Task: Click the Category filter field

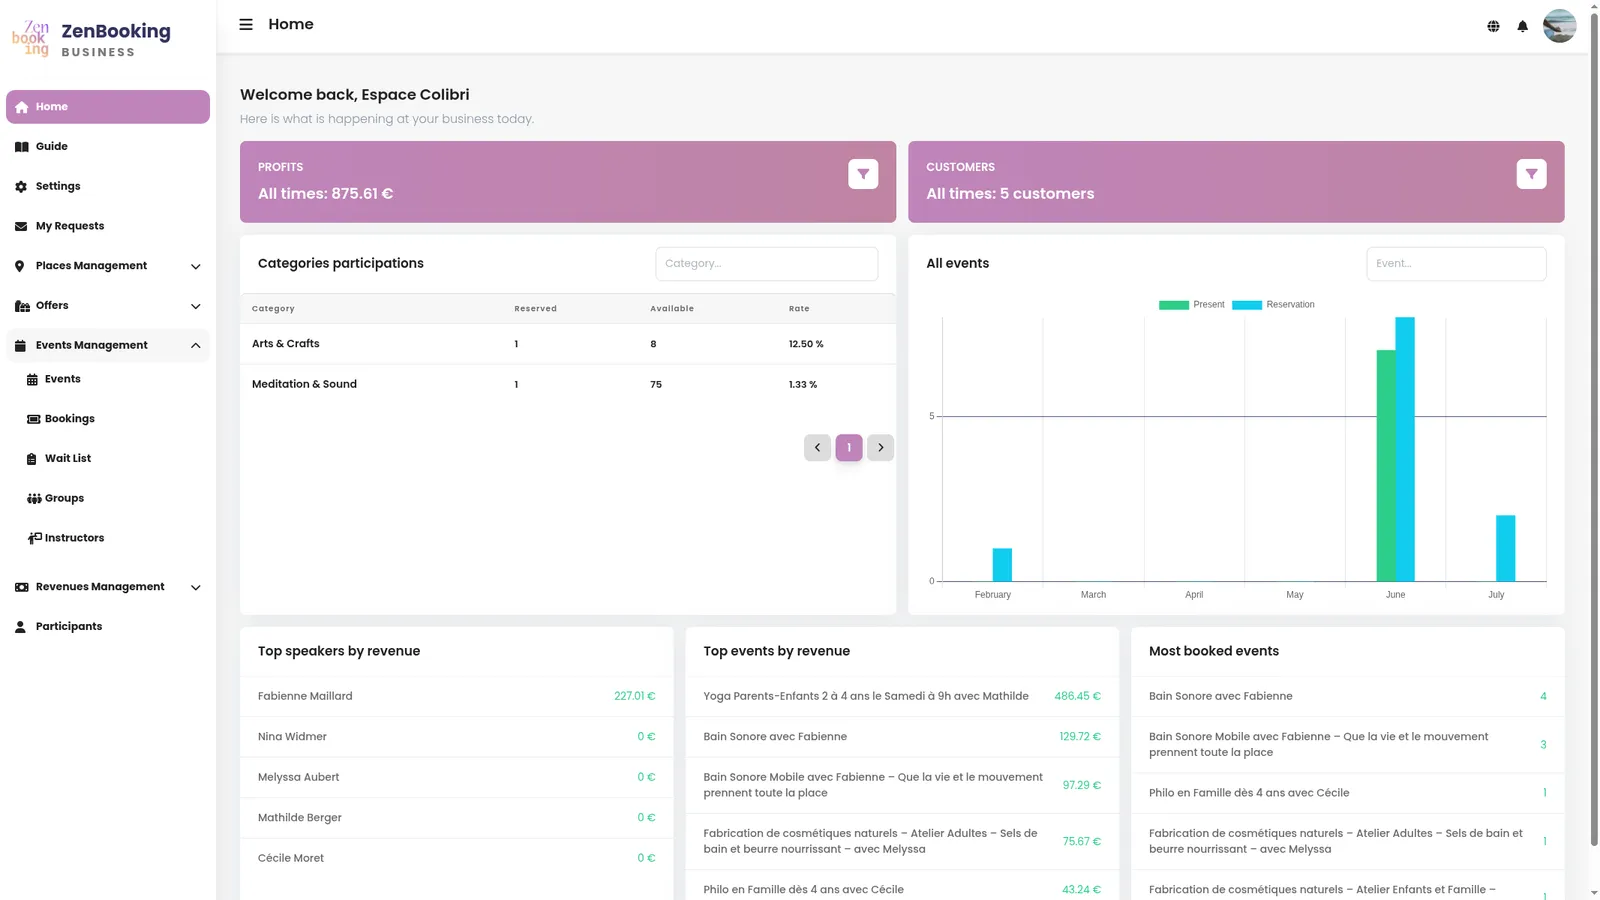Action: coord(767,264)
